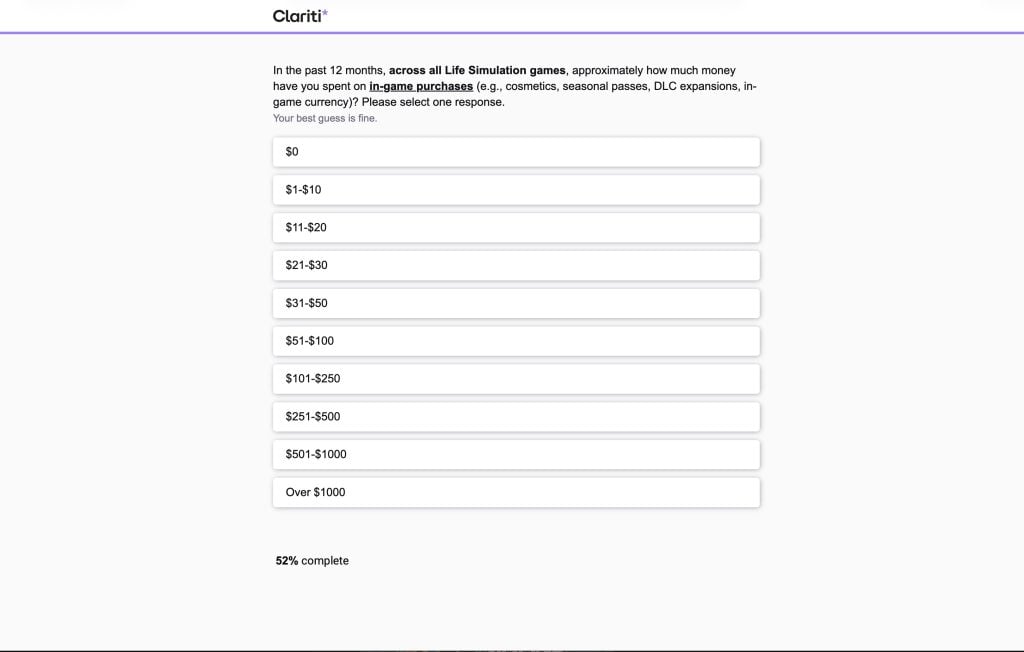Select the $11-$20 answer option
The width and height of the screenshot is (1024, 652).
(515, 227)
